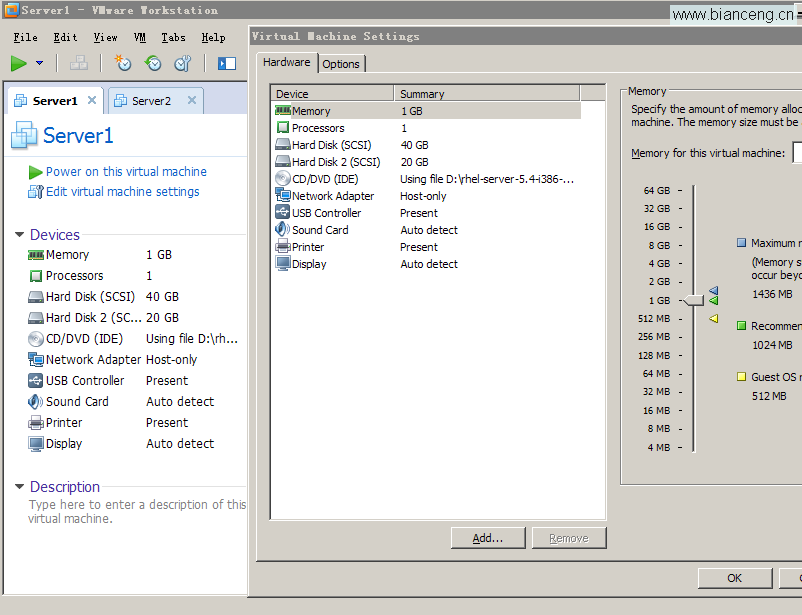Select CD/DVD (IDE) in hardware device list
The image size is (802, 615).
coord(427,179)
